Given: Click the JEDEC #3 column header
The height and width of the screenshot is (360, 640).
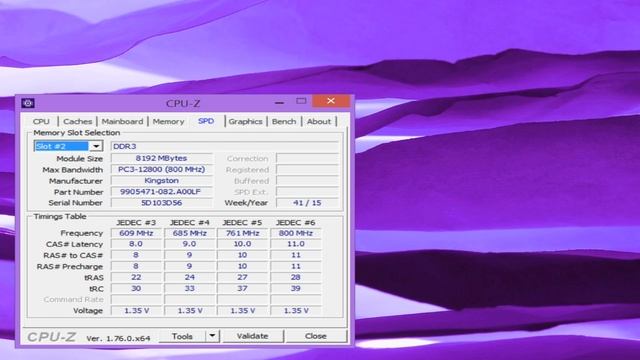Looking at the screenshot, I should tap(136, 222).
